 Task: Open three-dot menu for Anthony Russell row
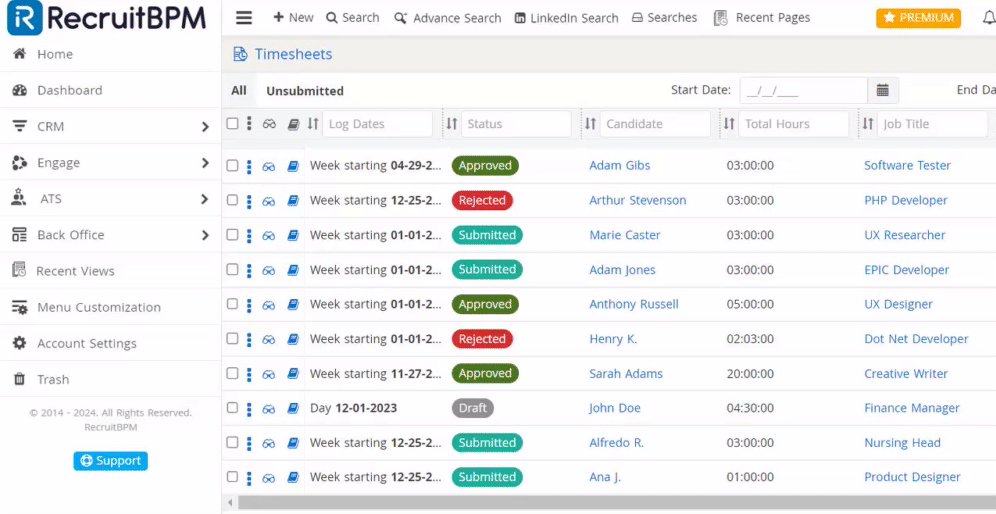pyautogui.click(x=249, y=304)
